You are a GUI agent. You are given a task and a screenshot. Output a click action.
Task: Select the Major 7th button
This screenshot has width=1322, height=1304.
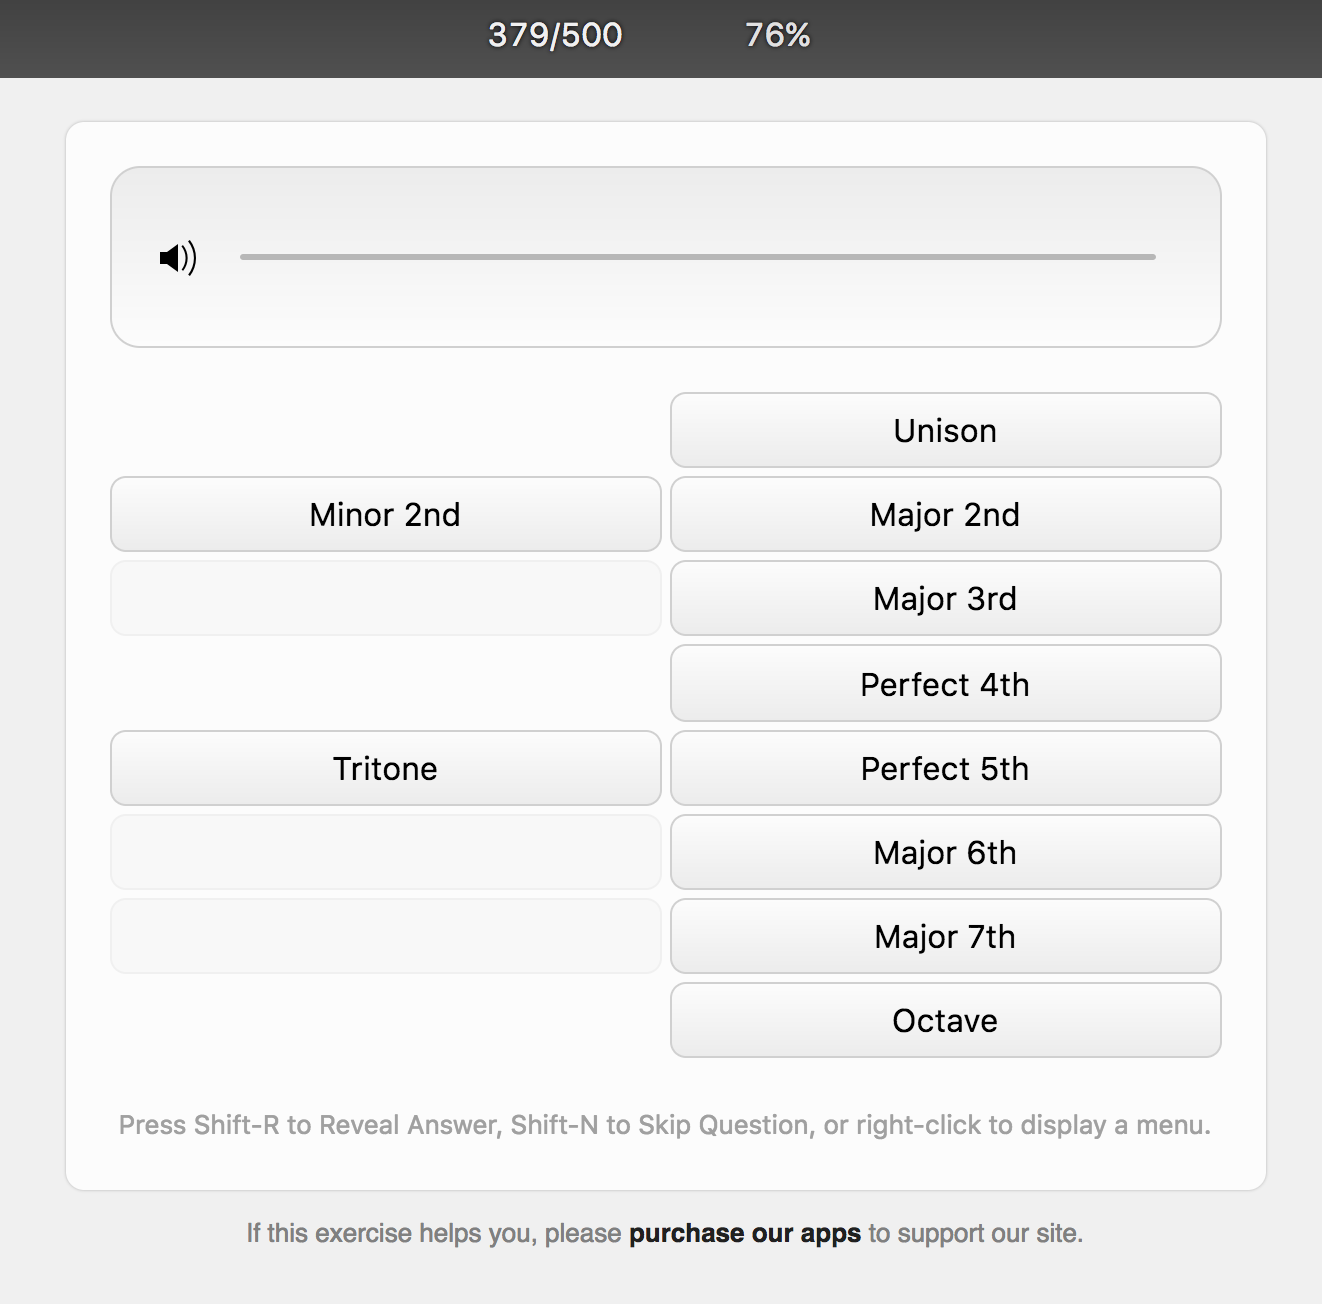point(945,936)
